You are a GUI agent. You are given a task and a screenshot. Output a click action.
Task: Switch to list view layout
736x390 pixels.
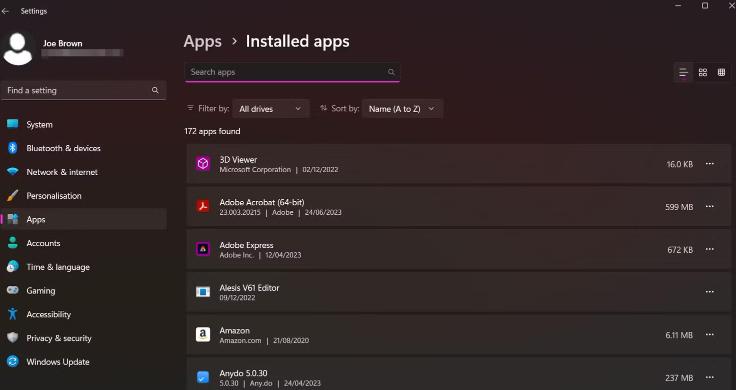(x=683, y=72)
